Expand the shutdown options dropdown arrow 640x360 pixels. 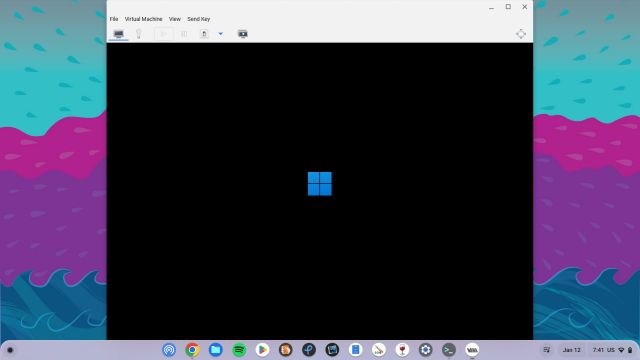pos(220,34)
